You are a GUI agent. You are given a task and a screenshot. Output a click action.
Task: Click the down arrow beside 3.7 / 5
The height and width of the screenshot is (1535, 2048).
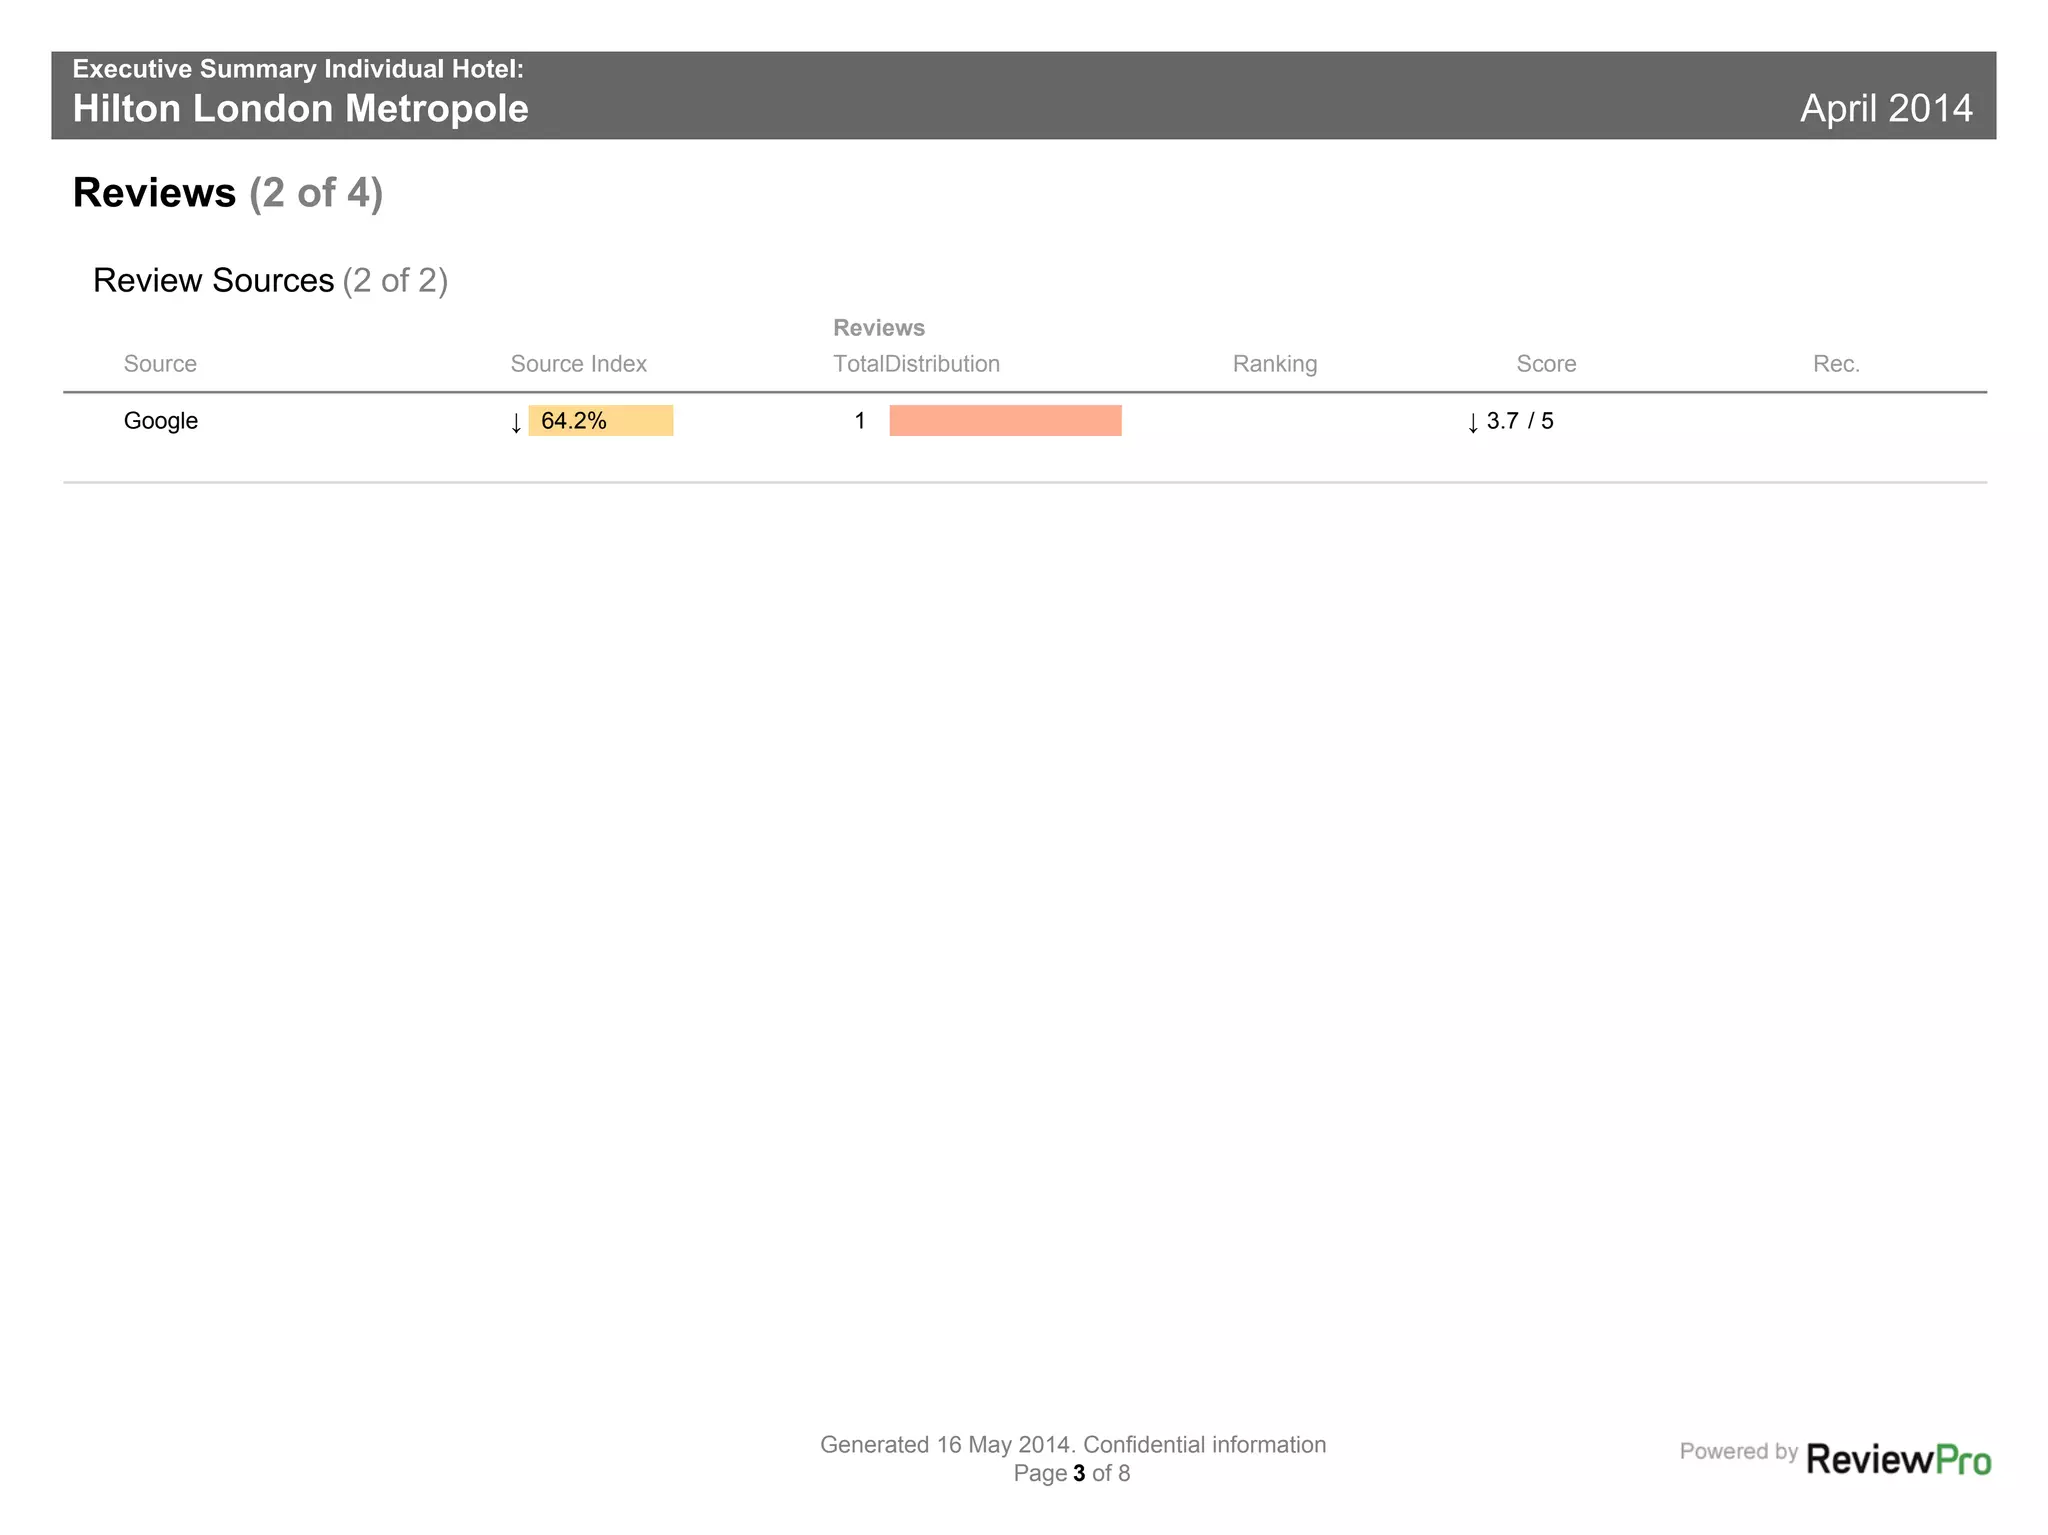pyautogui.click(x=1472, y=422)
